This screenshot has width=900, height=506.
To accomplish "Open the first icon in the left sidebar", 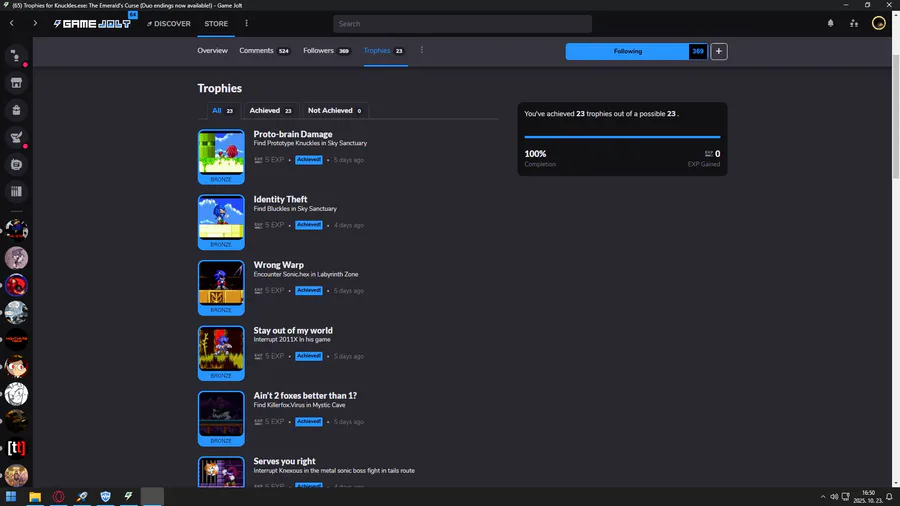I will pyautogui.click(x=16, y=56).
